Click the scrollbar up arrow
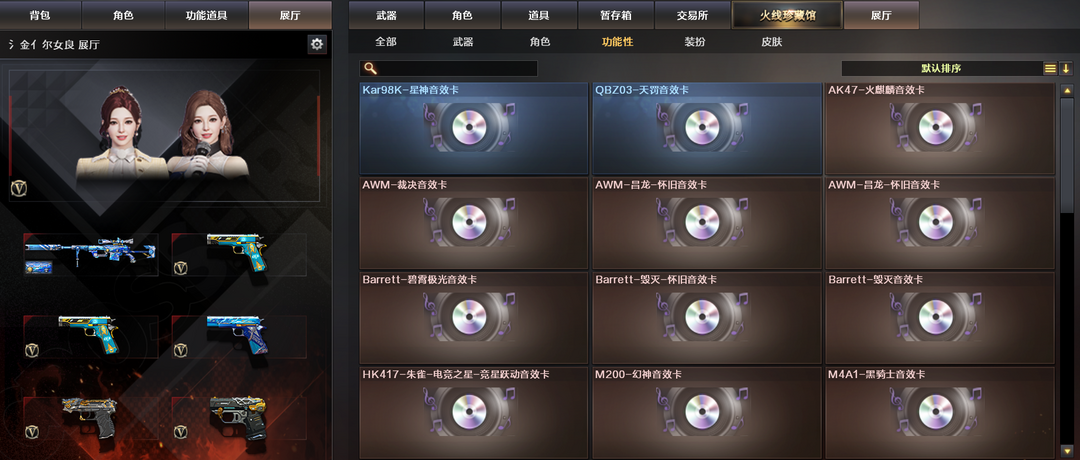1080x460 pixels. click(1066, 90)
